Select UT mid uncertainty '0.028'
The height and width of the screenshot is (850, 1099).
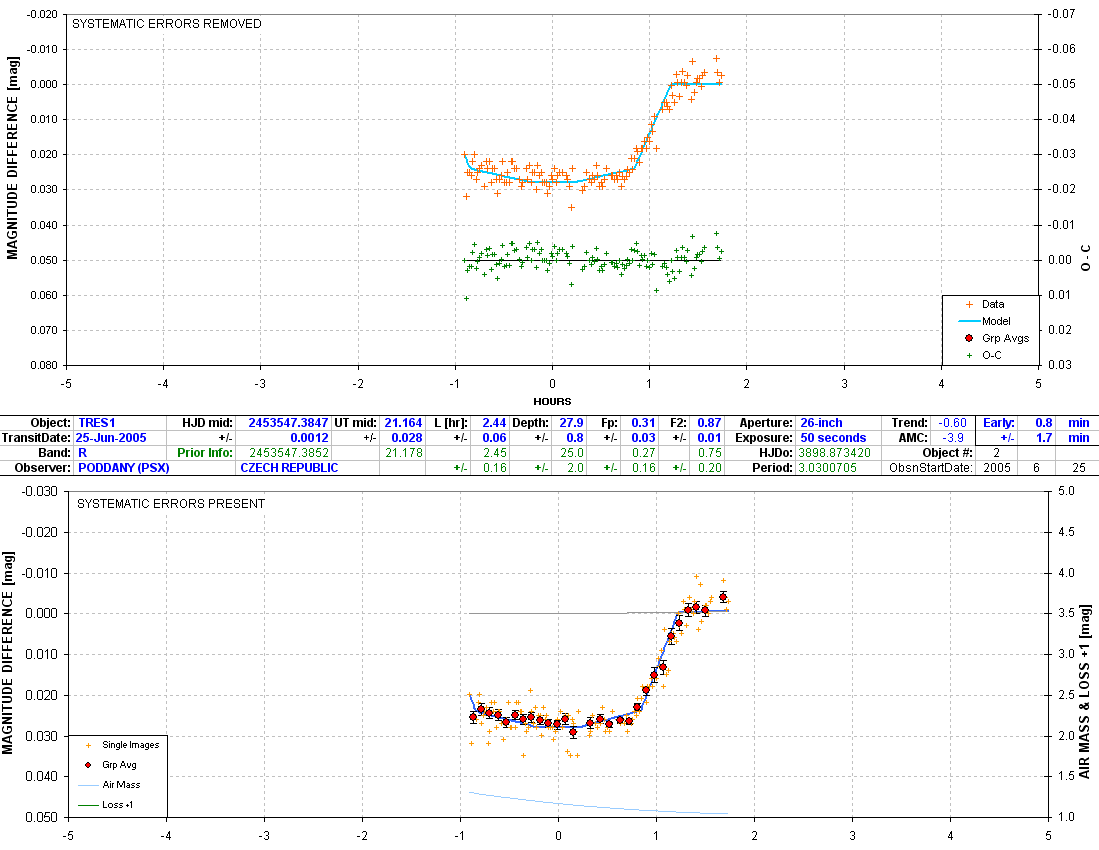[x=407, y=438]
